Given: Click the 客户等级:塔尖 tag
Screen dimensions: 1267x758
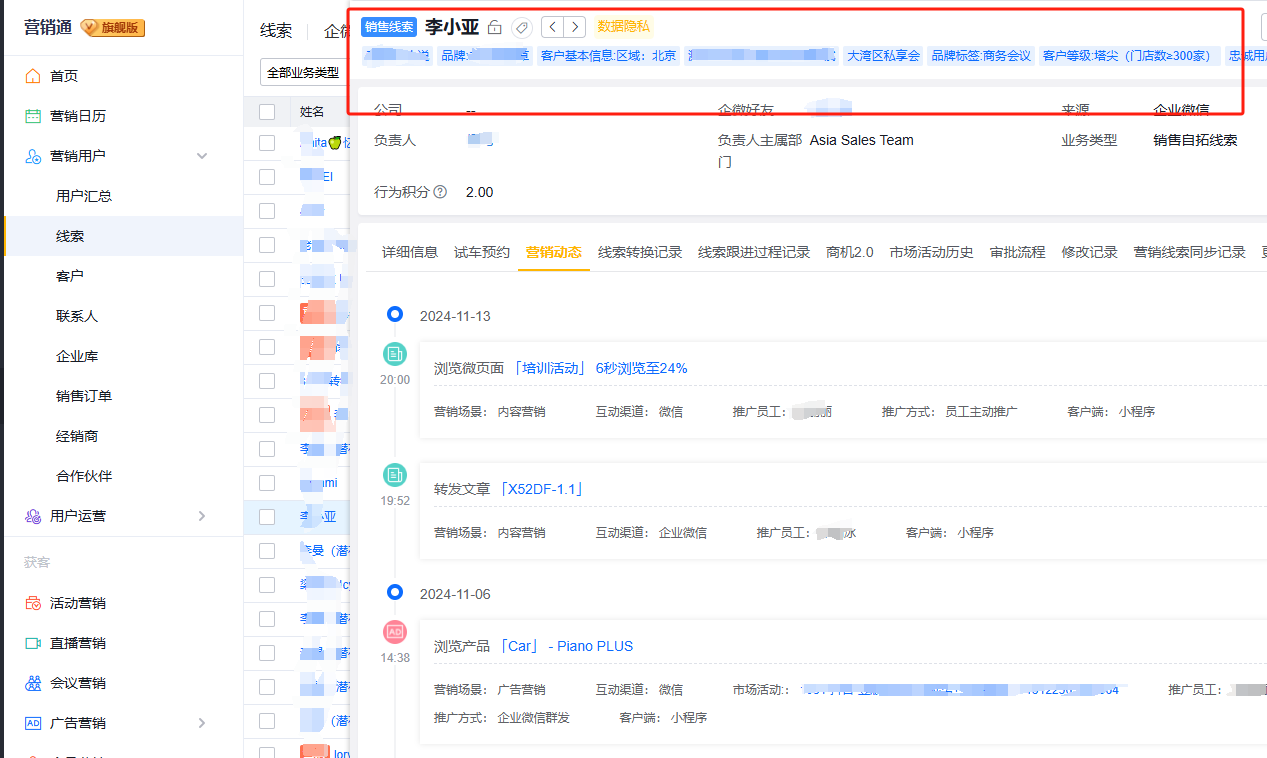Looking at the screenshot, I should (1128, 56).
